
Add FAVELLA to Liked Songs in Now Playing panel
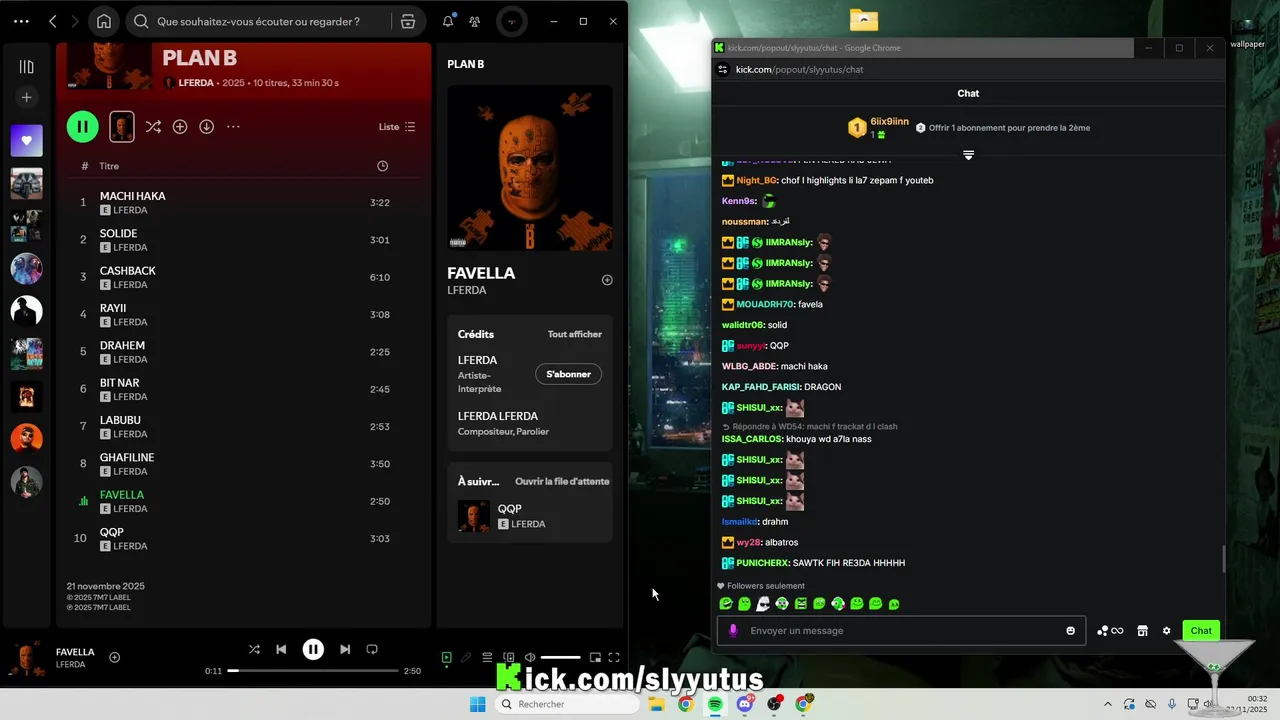607,280
